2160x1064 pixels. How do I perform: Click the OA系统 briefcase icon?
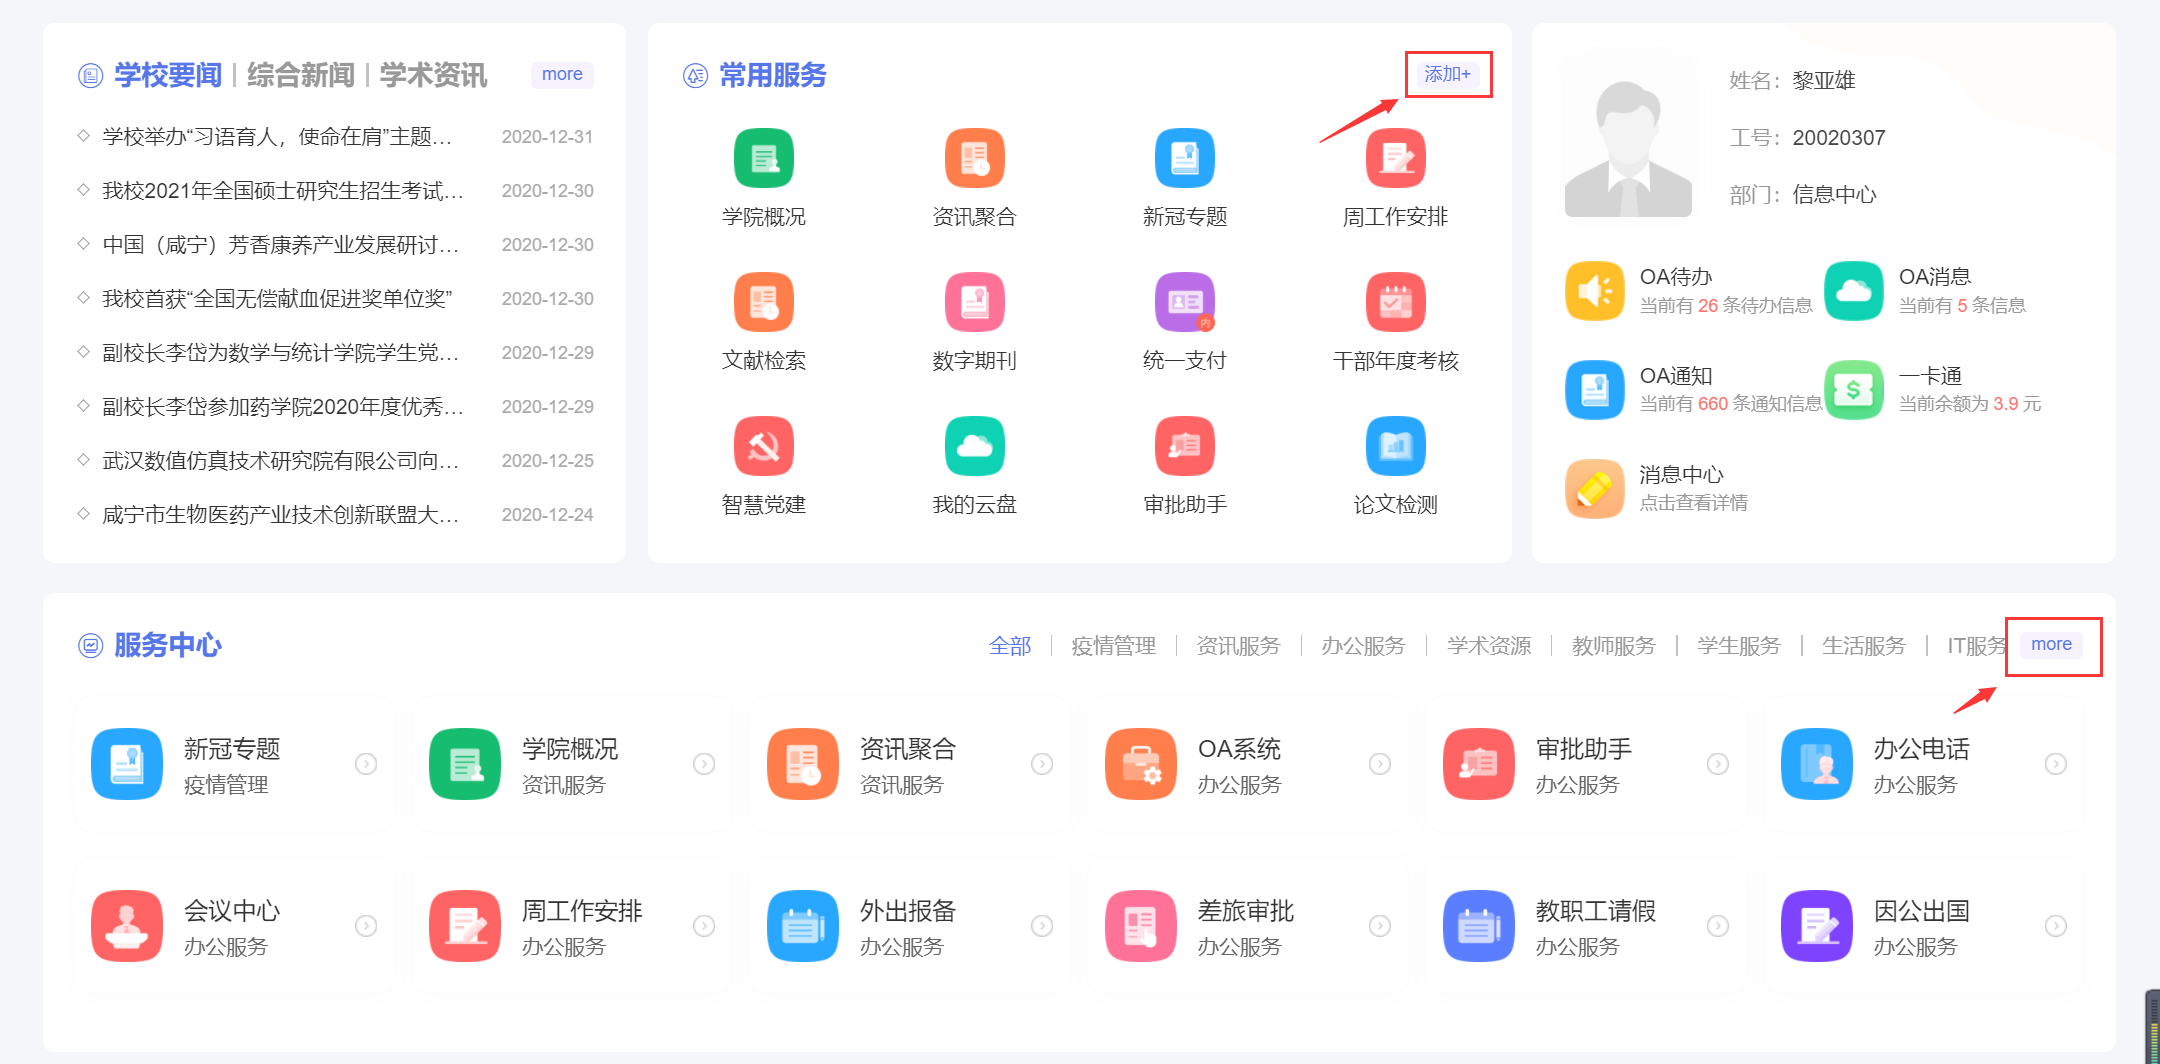[1141, 764]
